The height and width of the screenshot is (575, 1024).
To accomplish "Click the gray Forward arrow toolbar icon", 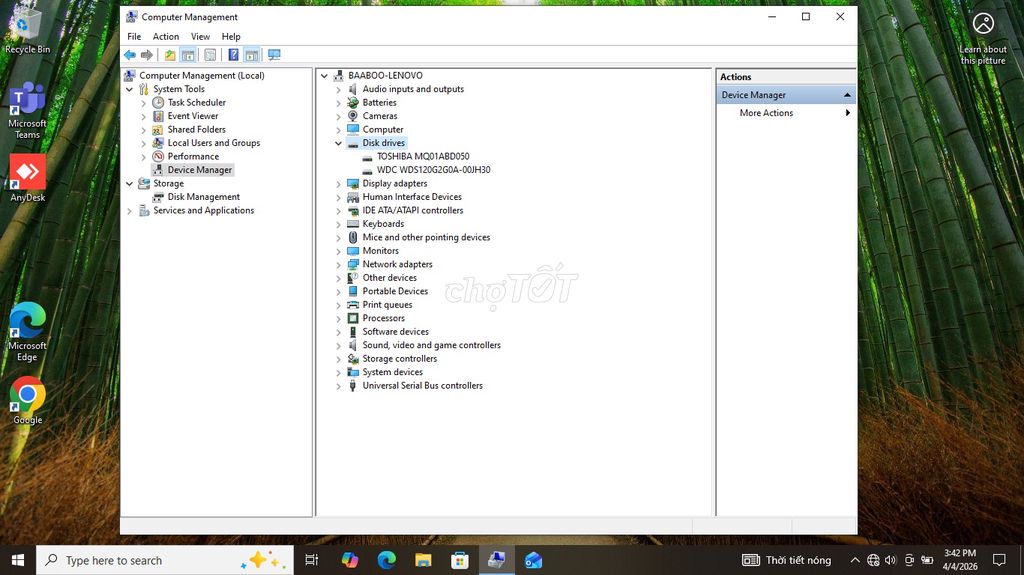I will 147,55.
